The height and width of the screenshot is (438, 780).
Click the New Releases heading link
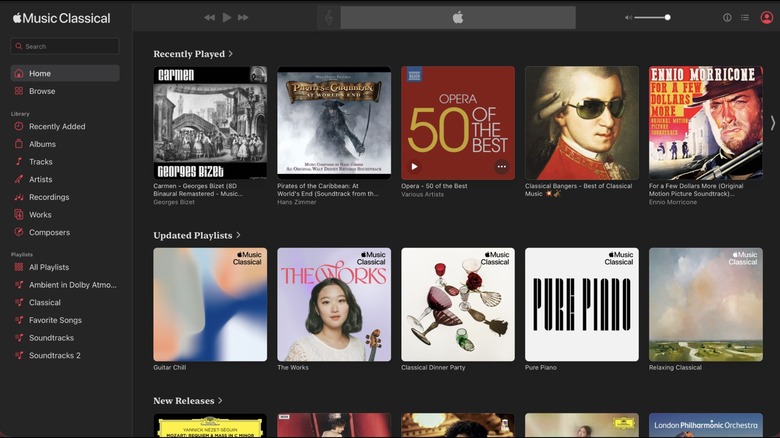pos(184,401)
